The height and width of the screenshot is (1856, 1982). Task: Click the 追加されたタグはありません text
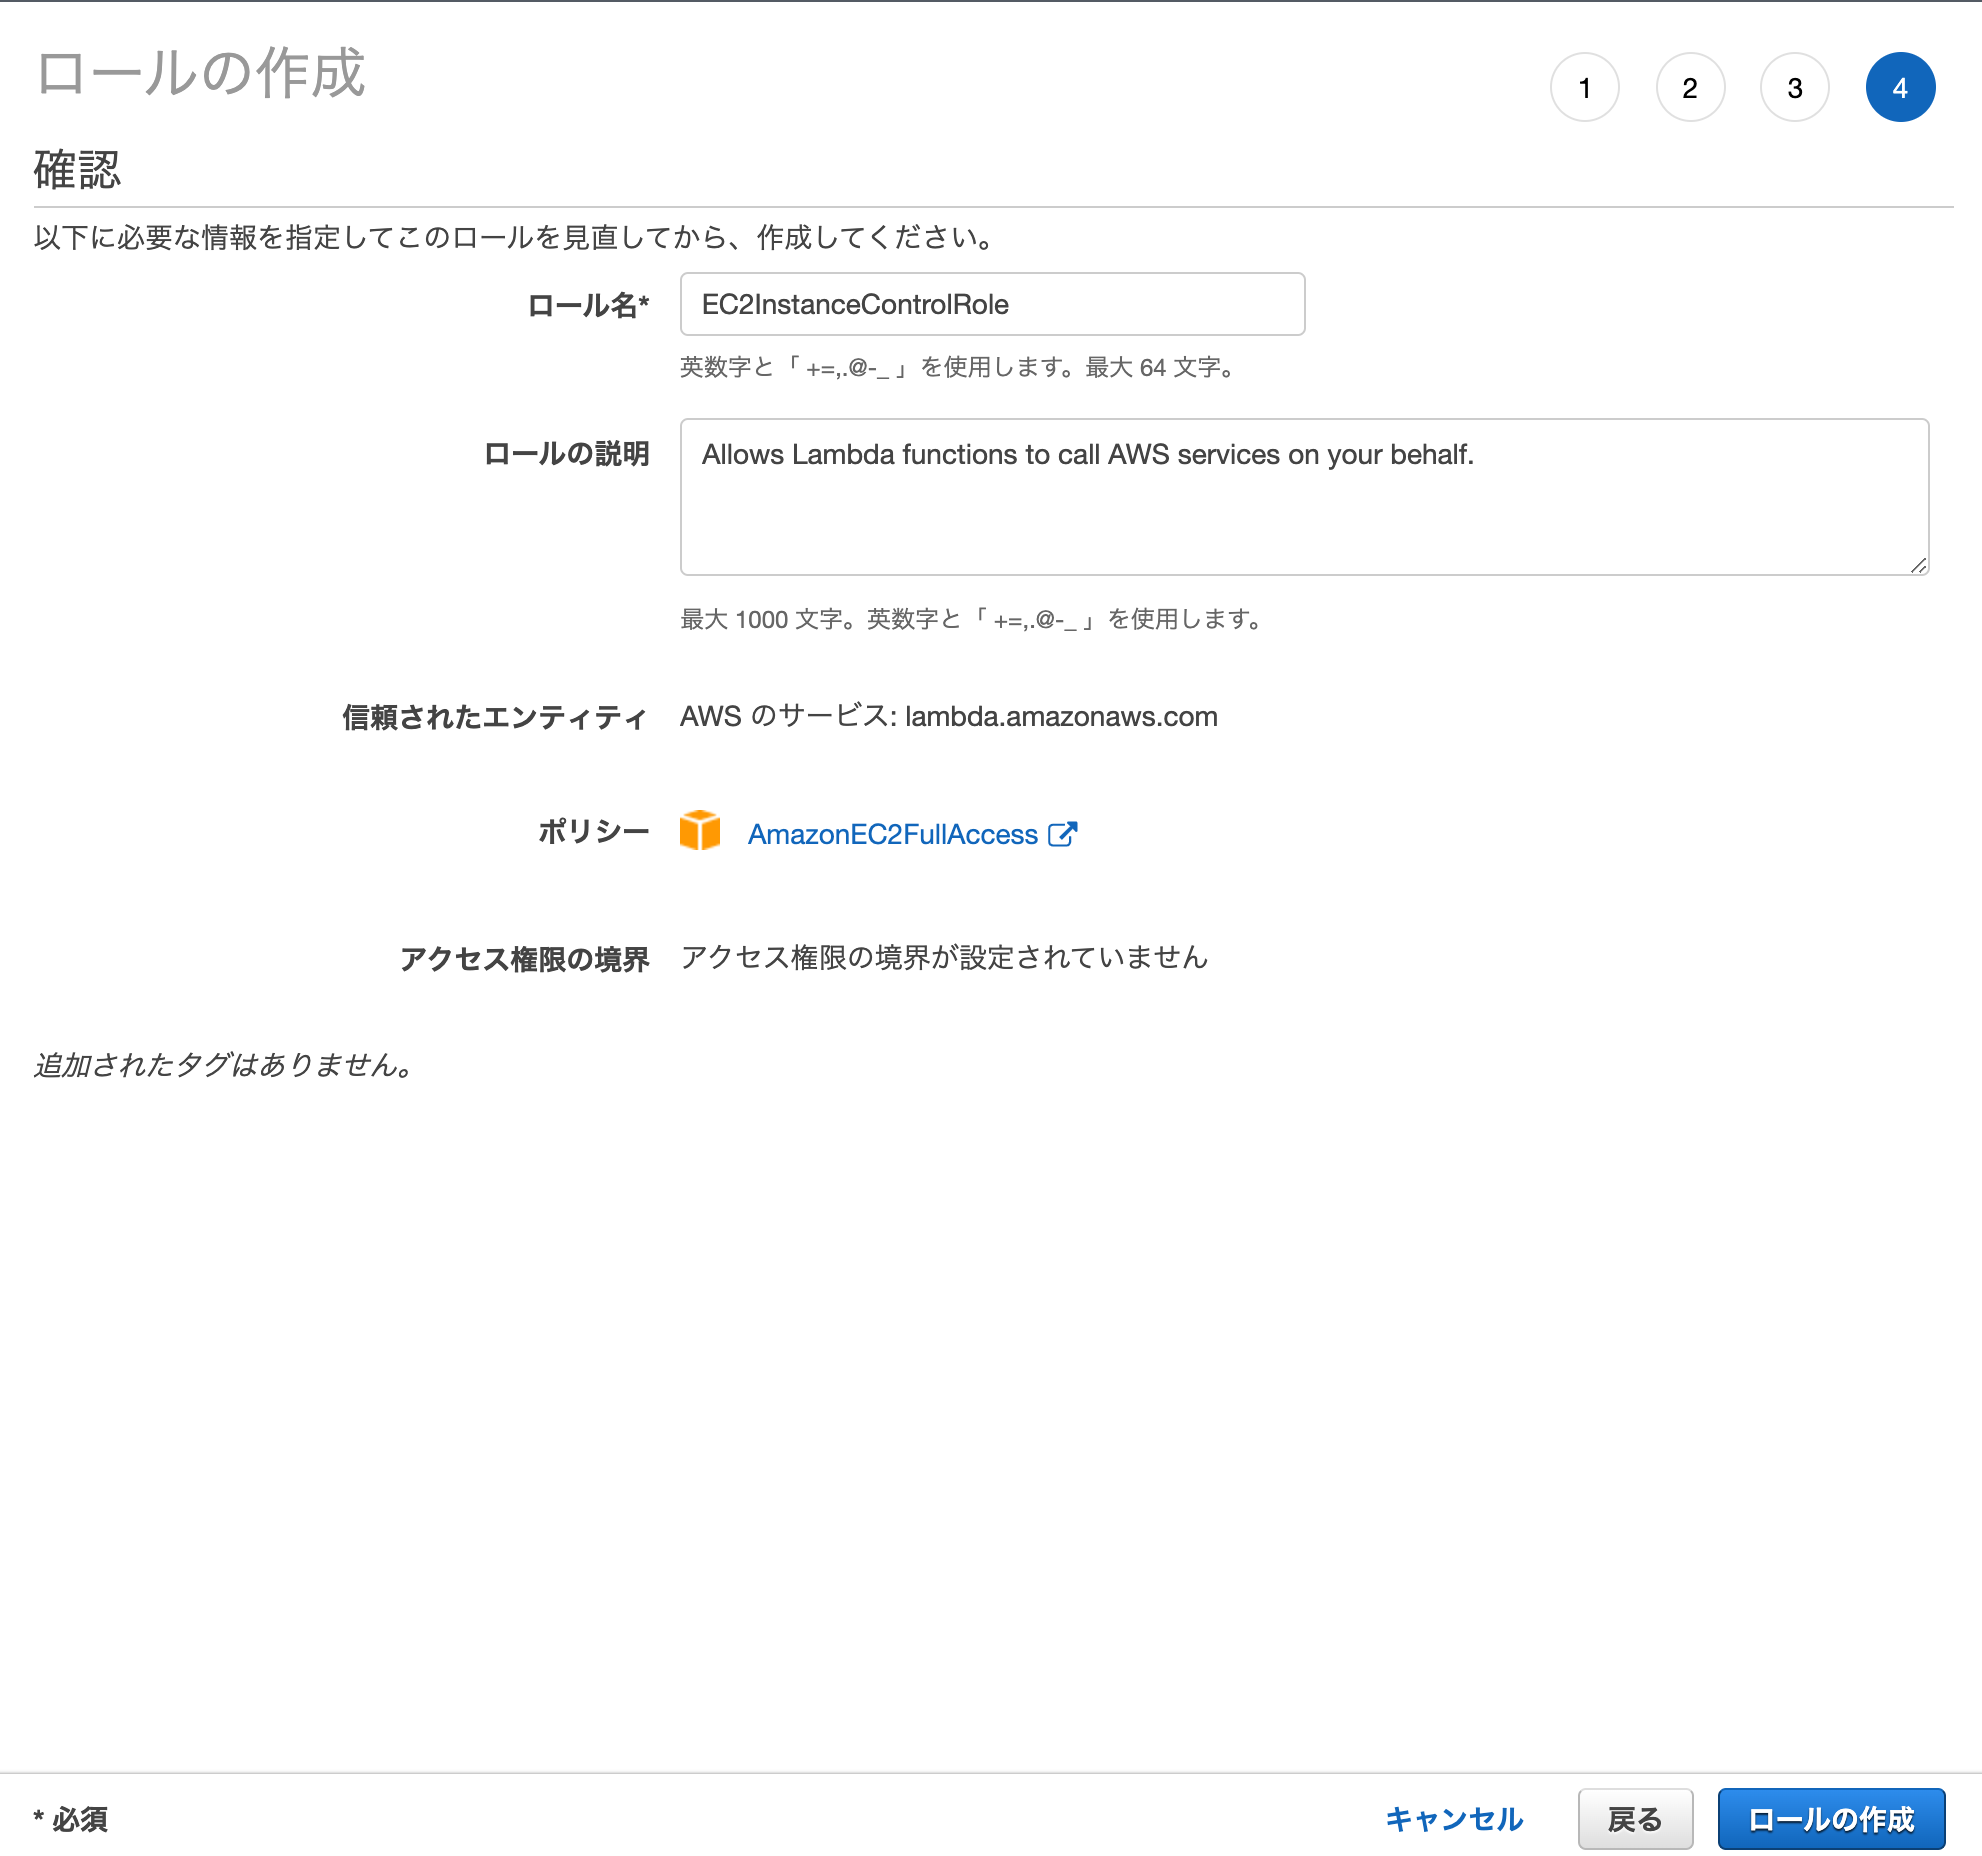click(x=224, y=1065)
